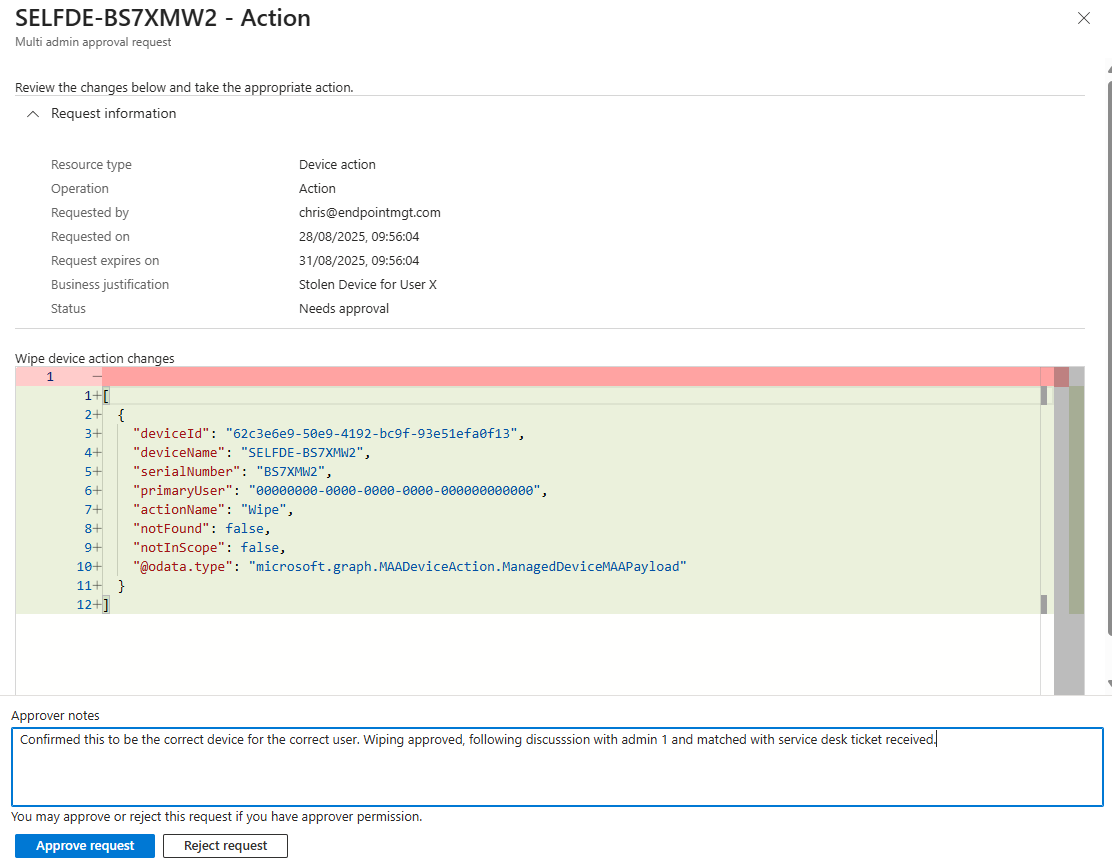Screen dimensions: 1112x858
Task: Click the deviceName "SELFDE-BS7XMW2" line
Action: pos(252,452)
